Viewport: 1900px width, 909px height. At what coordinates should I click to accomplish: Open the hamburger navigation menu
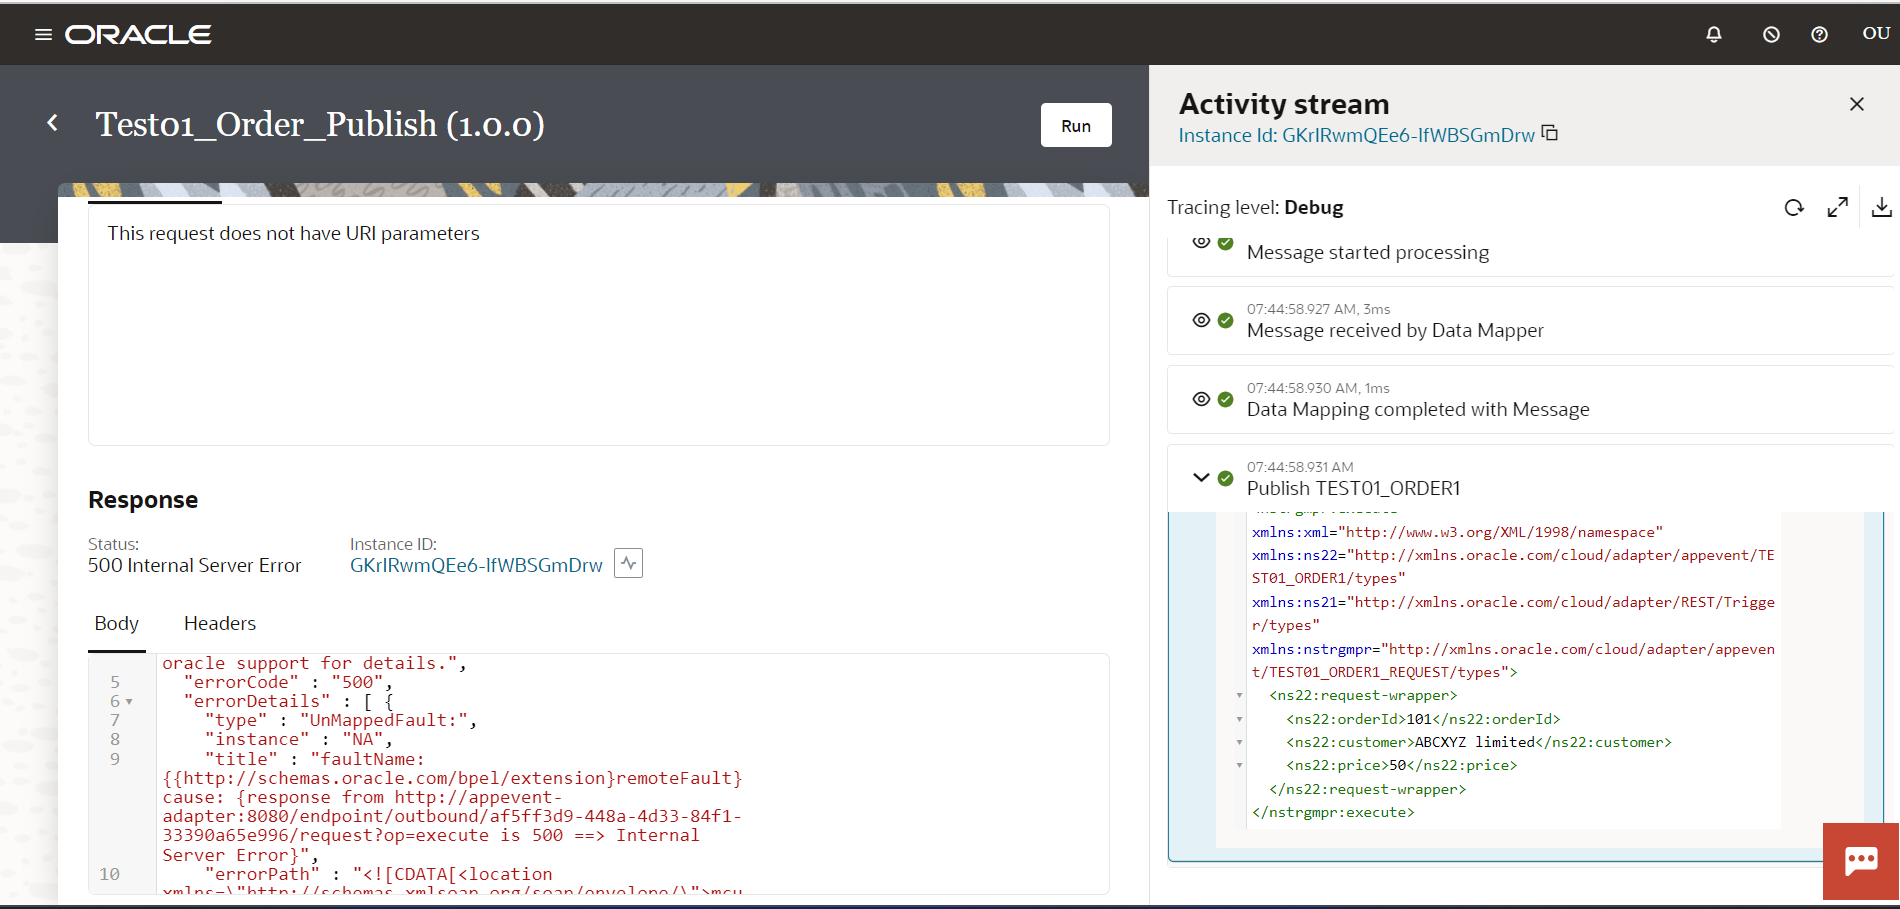click(43, 35)
